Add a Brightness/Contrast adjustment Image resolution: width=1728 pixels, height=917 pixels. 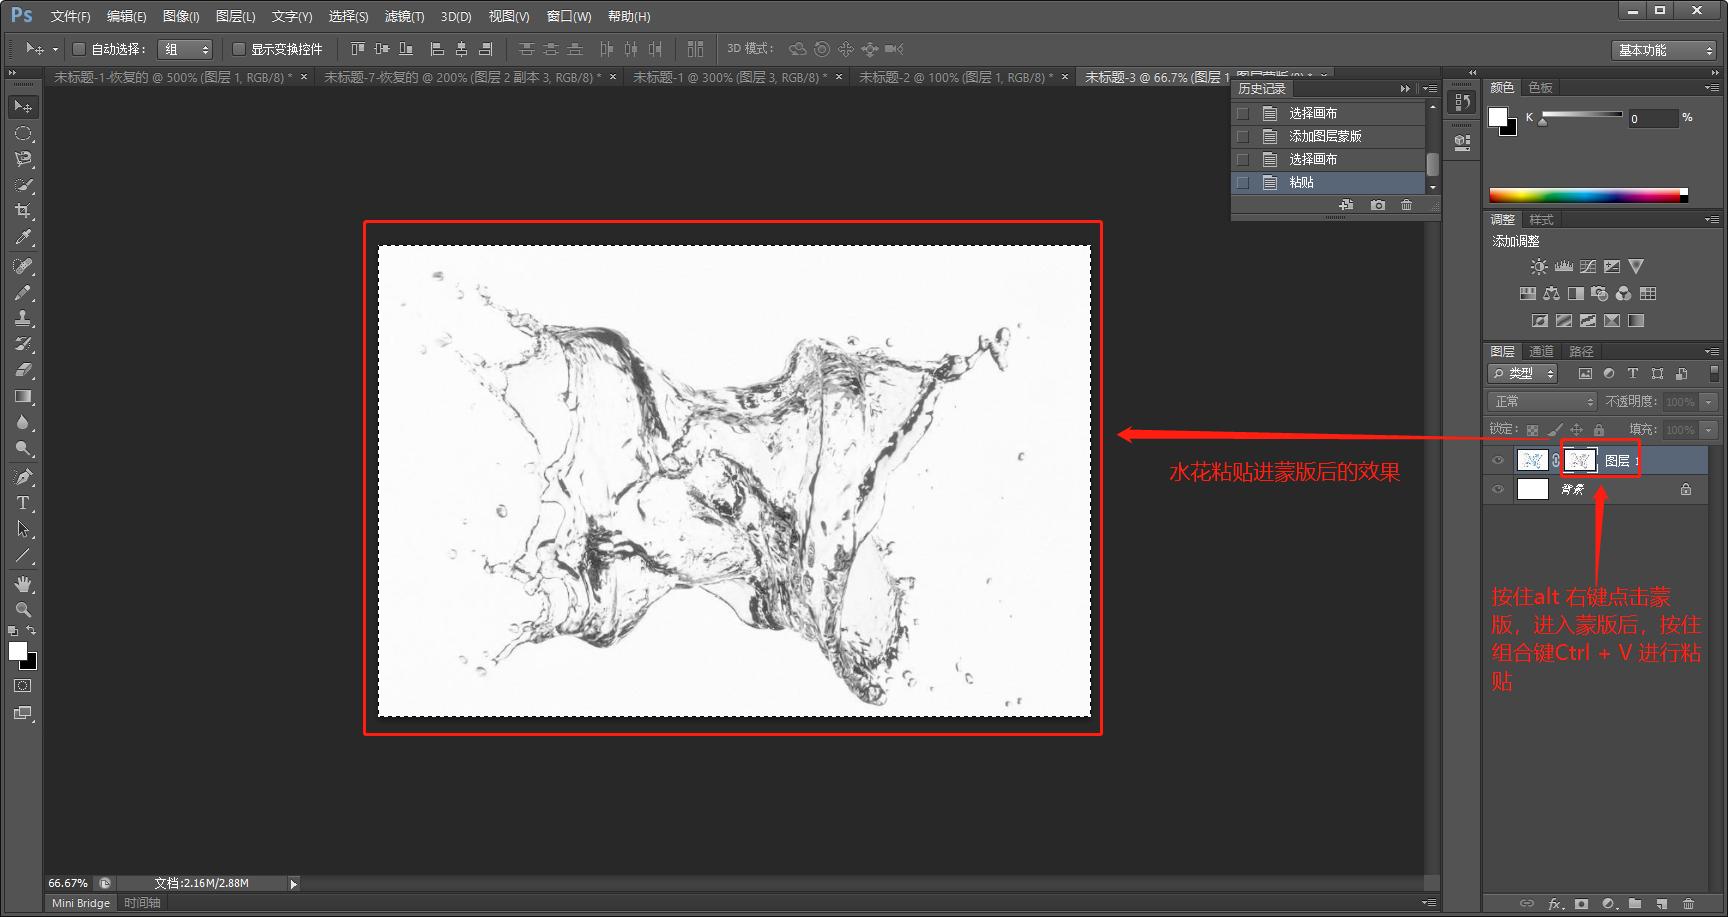1539,267
